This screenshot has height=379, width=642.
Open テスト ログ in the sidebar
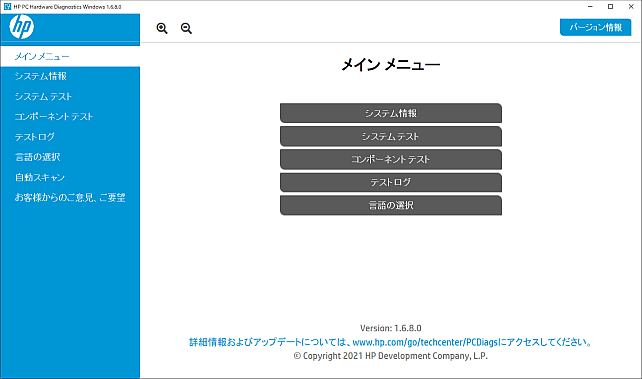click(x=70, y=137)
